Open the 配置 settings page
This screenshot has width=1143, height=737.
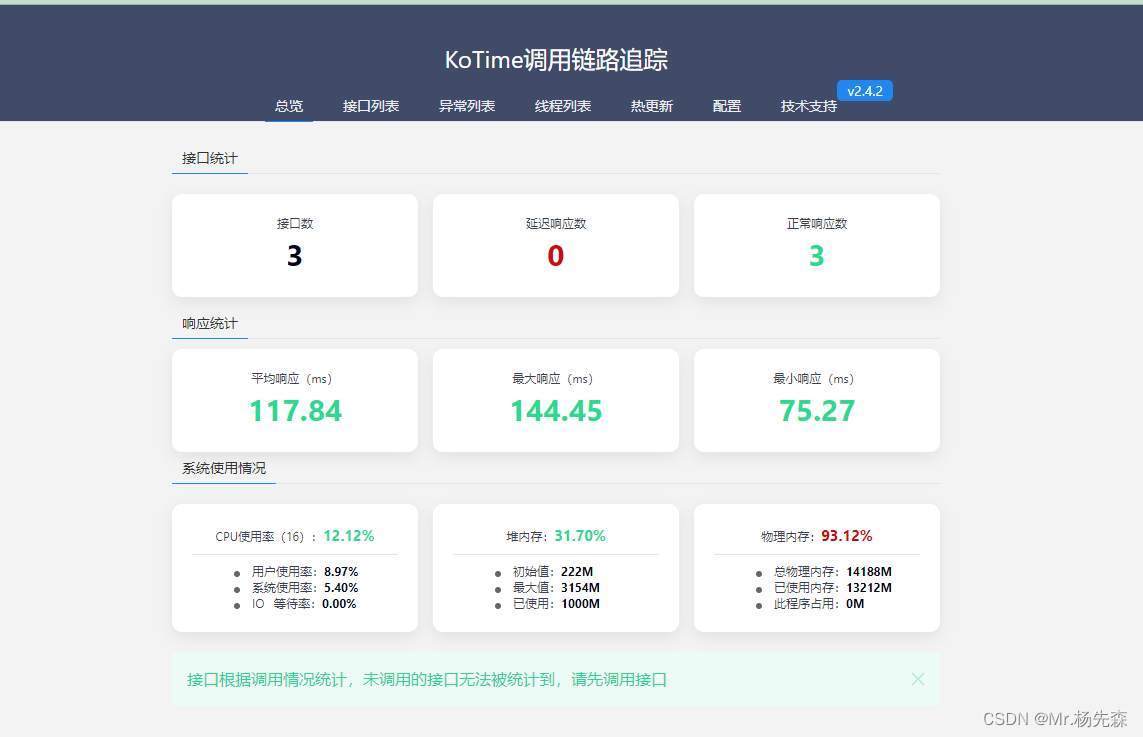click(725, 105)
